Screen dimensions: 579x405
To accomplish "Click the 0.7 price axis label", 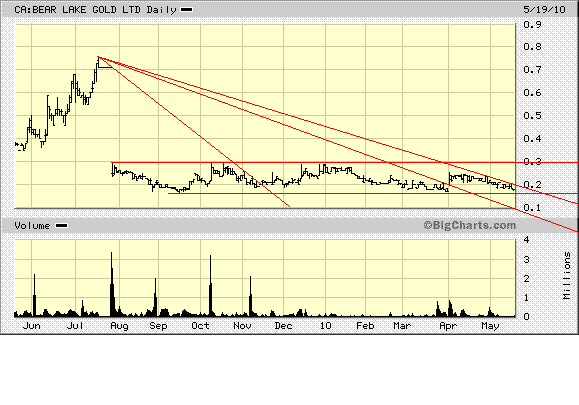I will 532,69.
